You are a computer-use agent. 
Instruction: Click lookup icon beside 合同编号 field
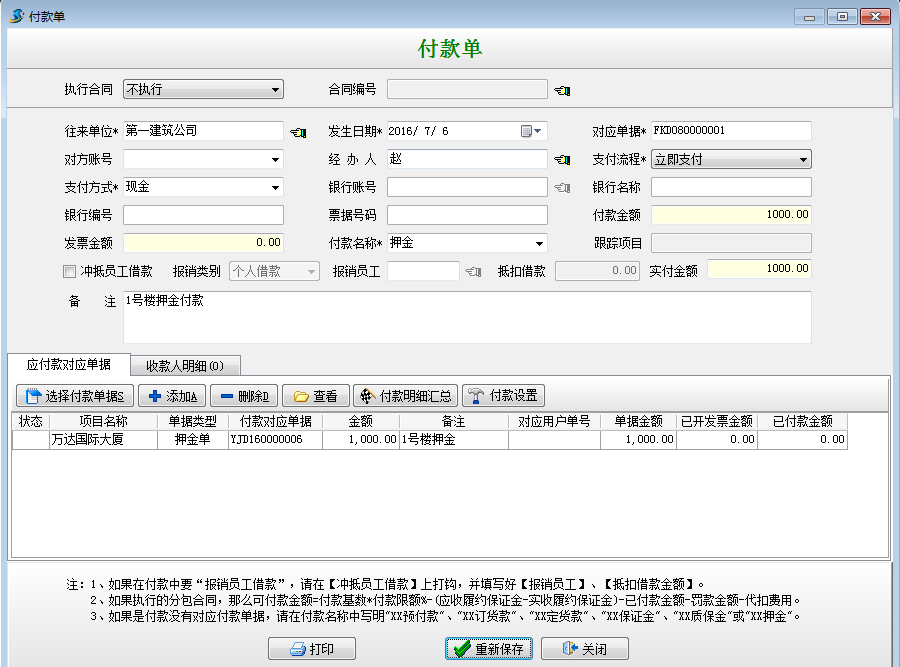coord(563,91)
